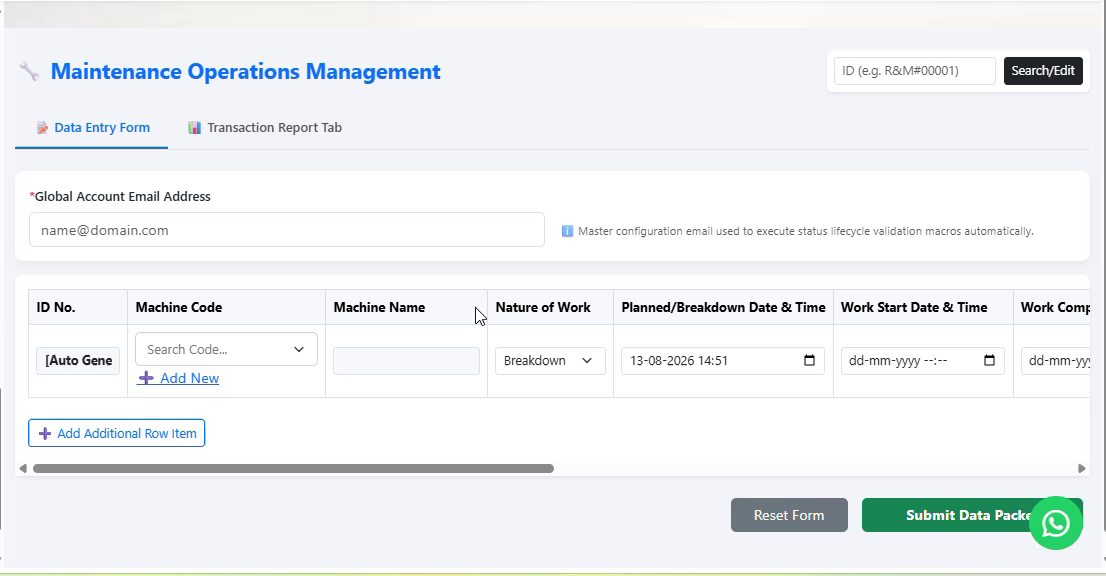The width and height of the screenshot is (1106, 576).
Task: Submit the data packet
Action: [972, 515]
